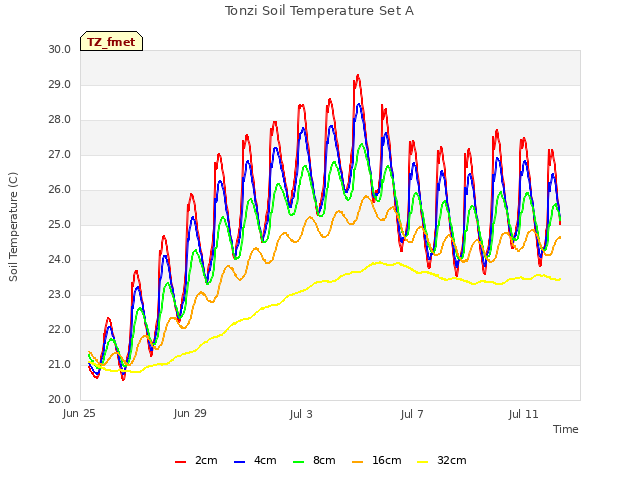The height and width of the screenshot is (480, 640).
Task: Click the 29.0 y-axis tick label
Action: pos(60,84)
